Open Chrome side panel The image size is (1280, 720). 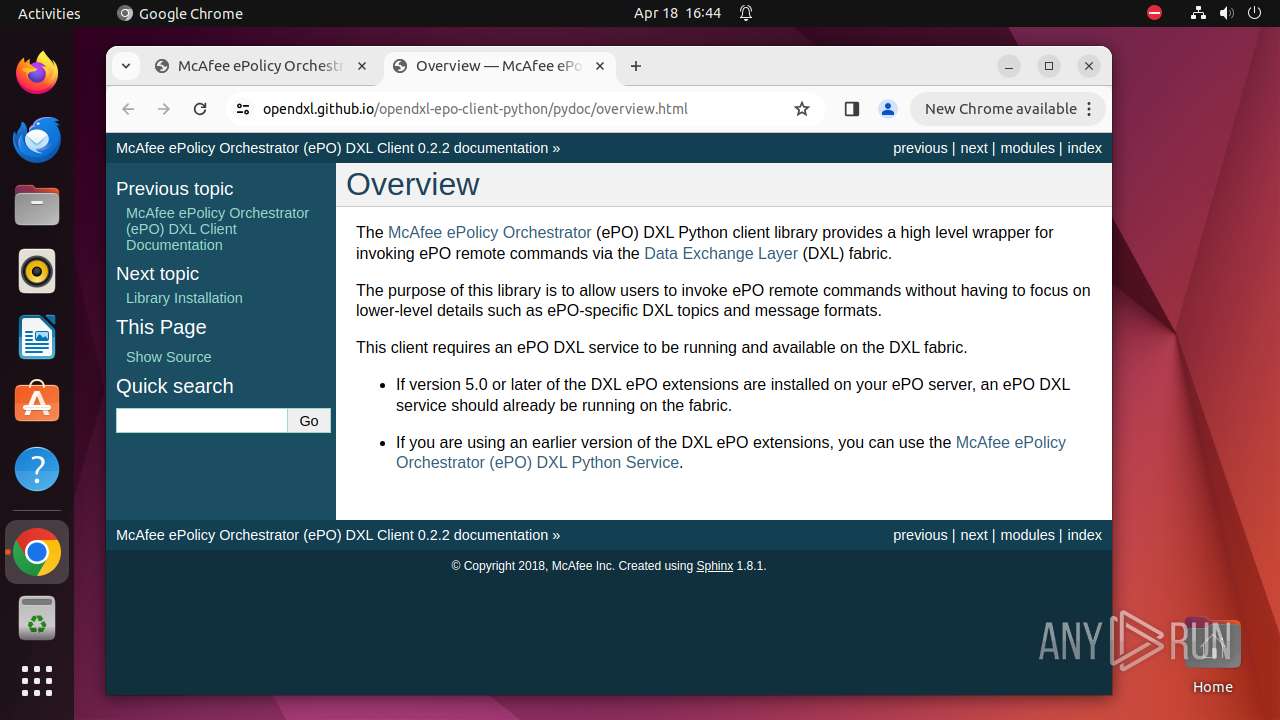pyautogui.click(x=852, y=109)
